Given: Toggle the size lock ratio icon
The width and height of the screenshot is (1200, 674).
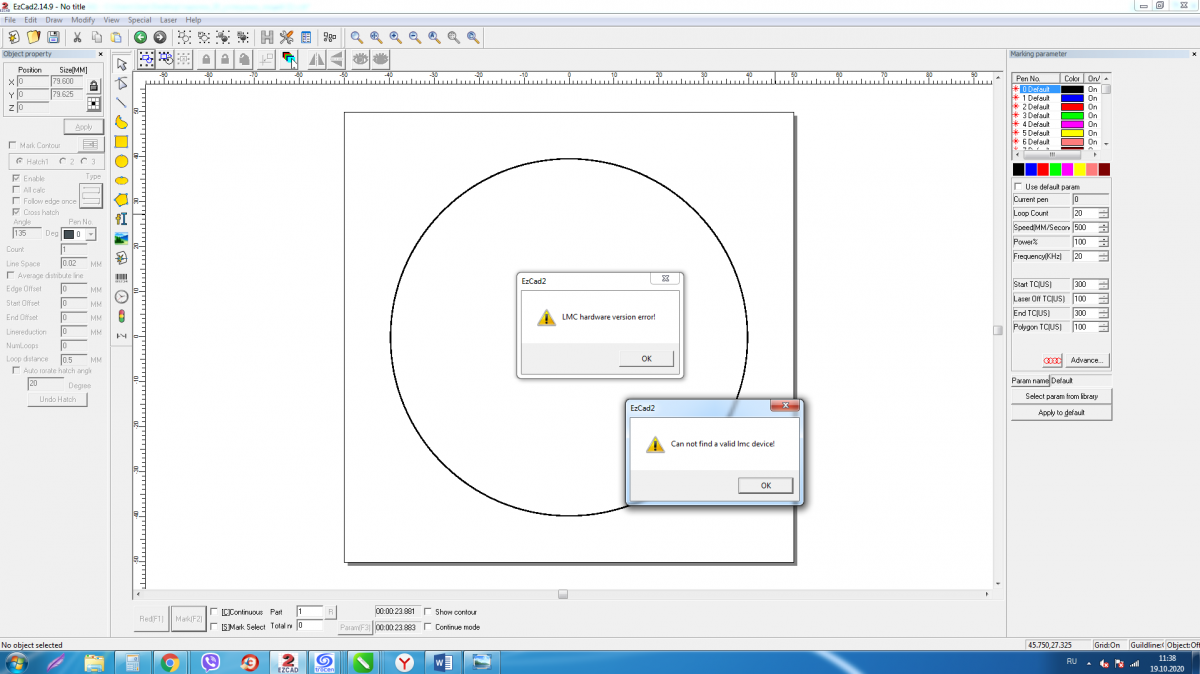Looking at the screenshot, I should coord(94,86).
